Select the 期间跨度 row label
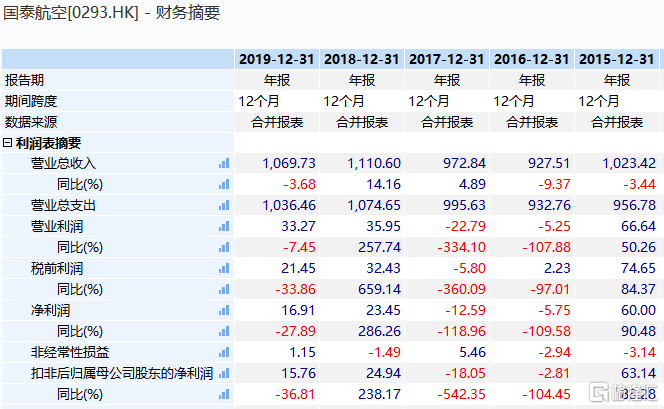664x409 pixels. [31, 101]
